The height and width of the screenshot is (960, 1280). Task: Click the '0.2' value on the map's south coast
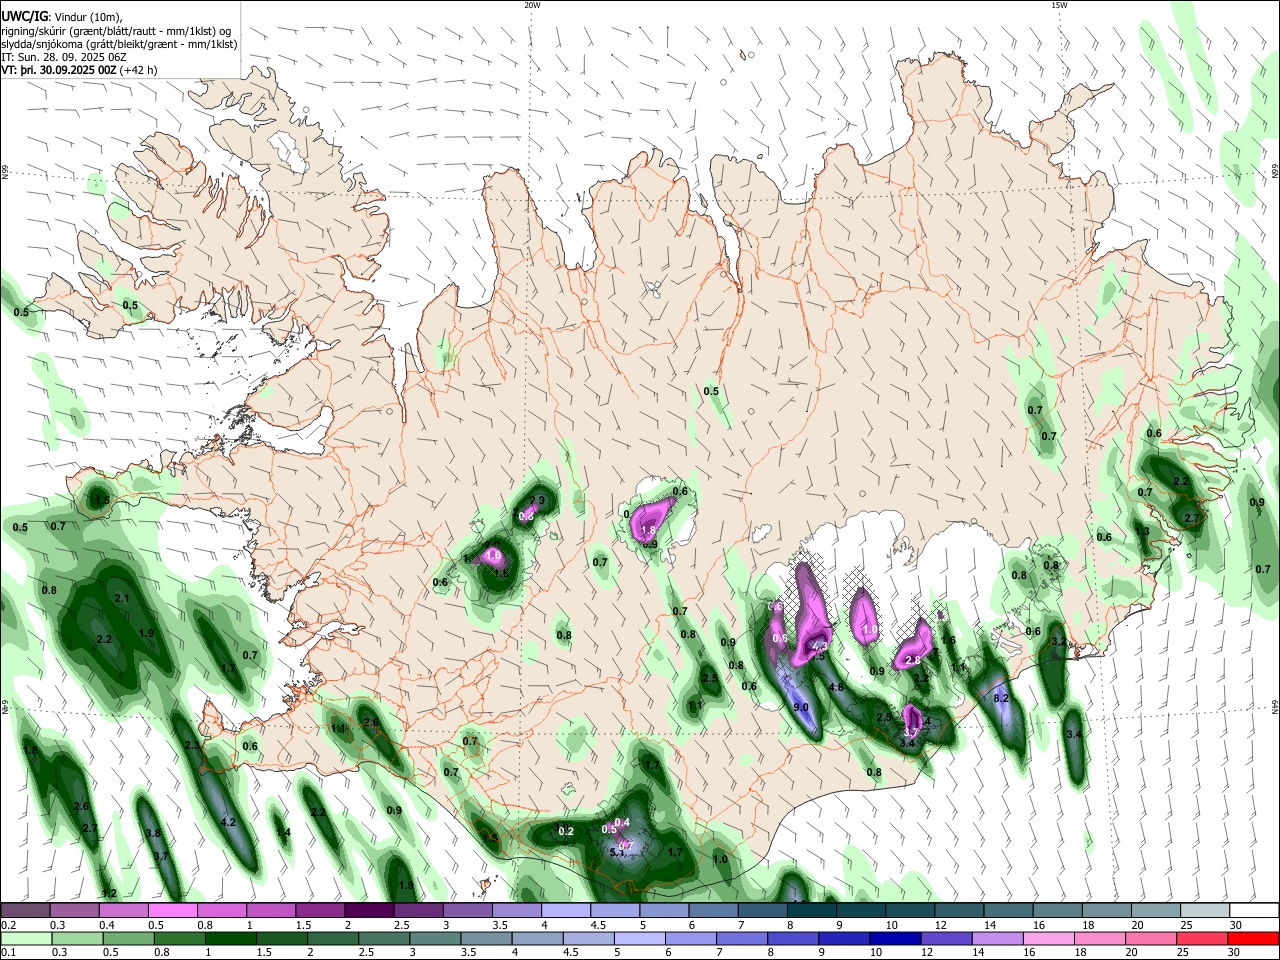pos(566,832)
